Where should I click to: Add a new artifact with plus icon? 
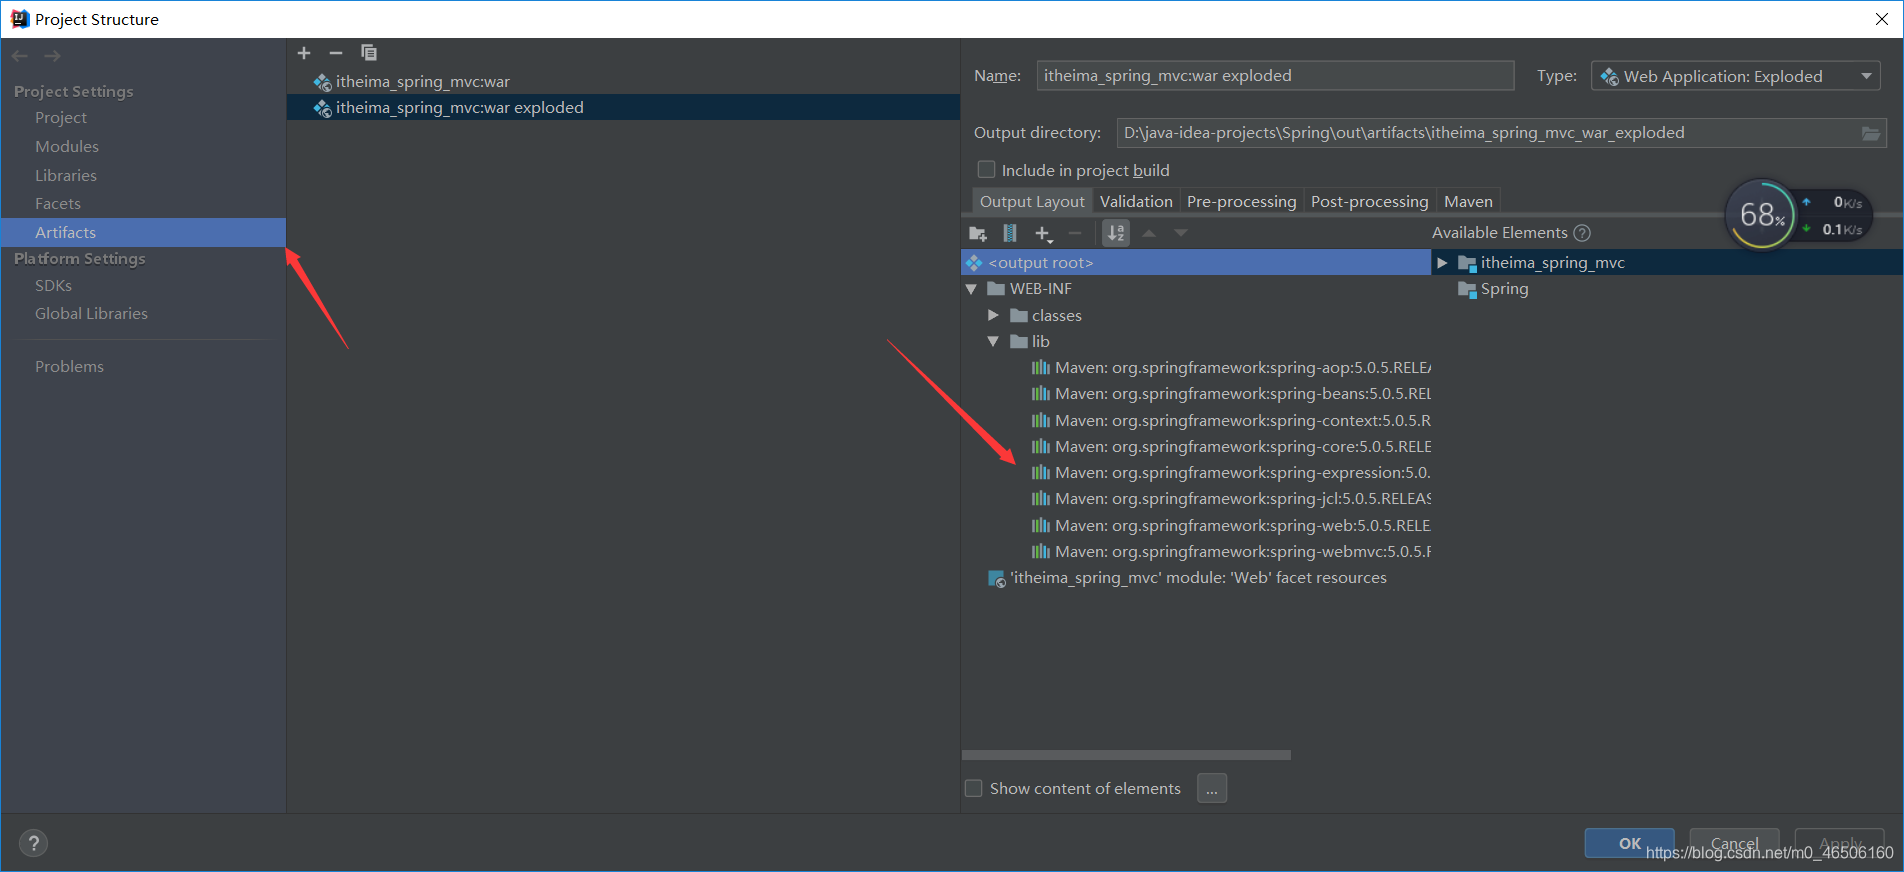[x=304, y=53]
